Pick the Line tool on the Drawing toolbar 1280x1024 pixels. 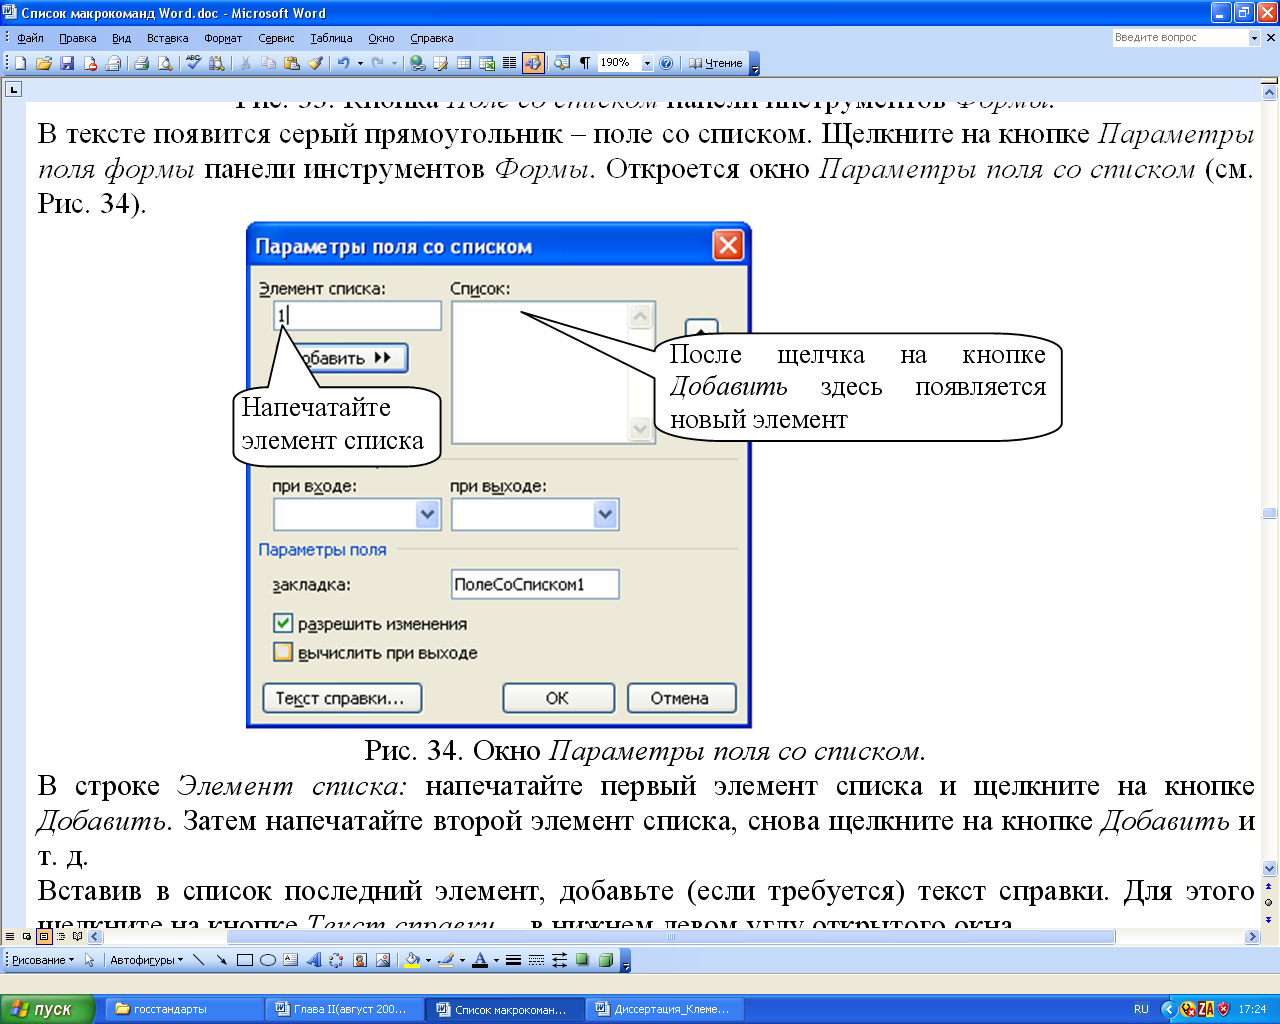198,960
